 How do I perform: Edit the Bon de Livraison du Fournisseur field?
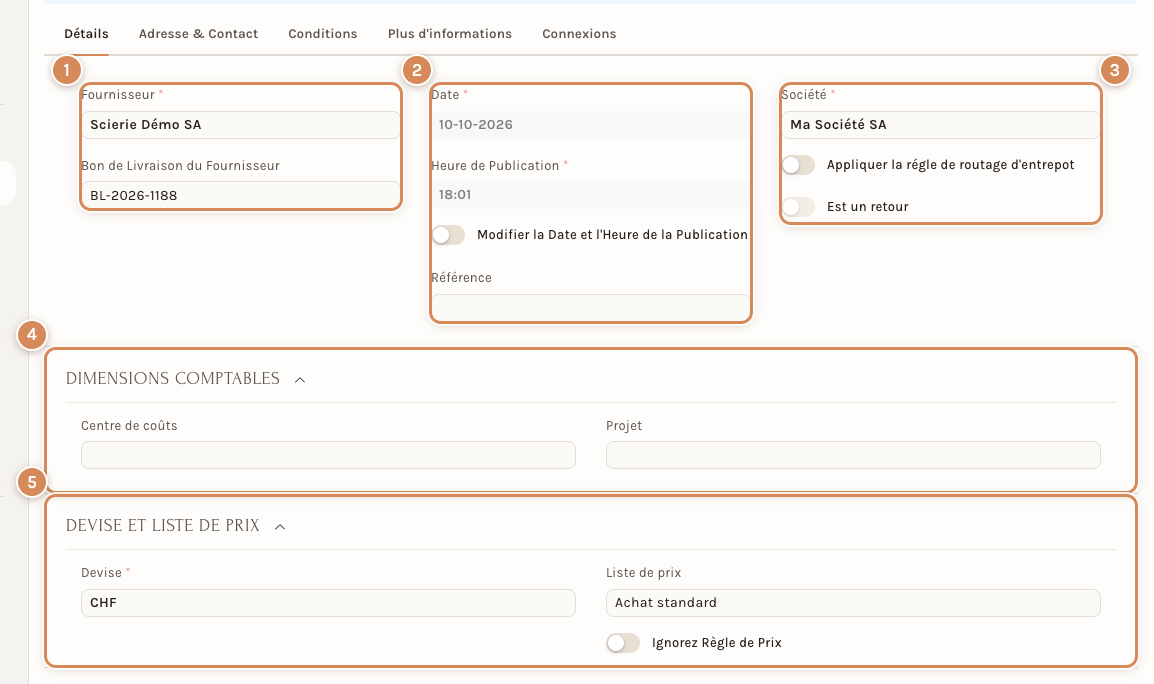coord(241,195)
